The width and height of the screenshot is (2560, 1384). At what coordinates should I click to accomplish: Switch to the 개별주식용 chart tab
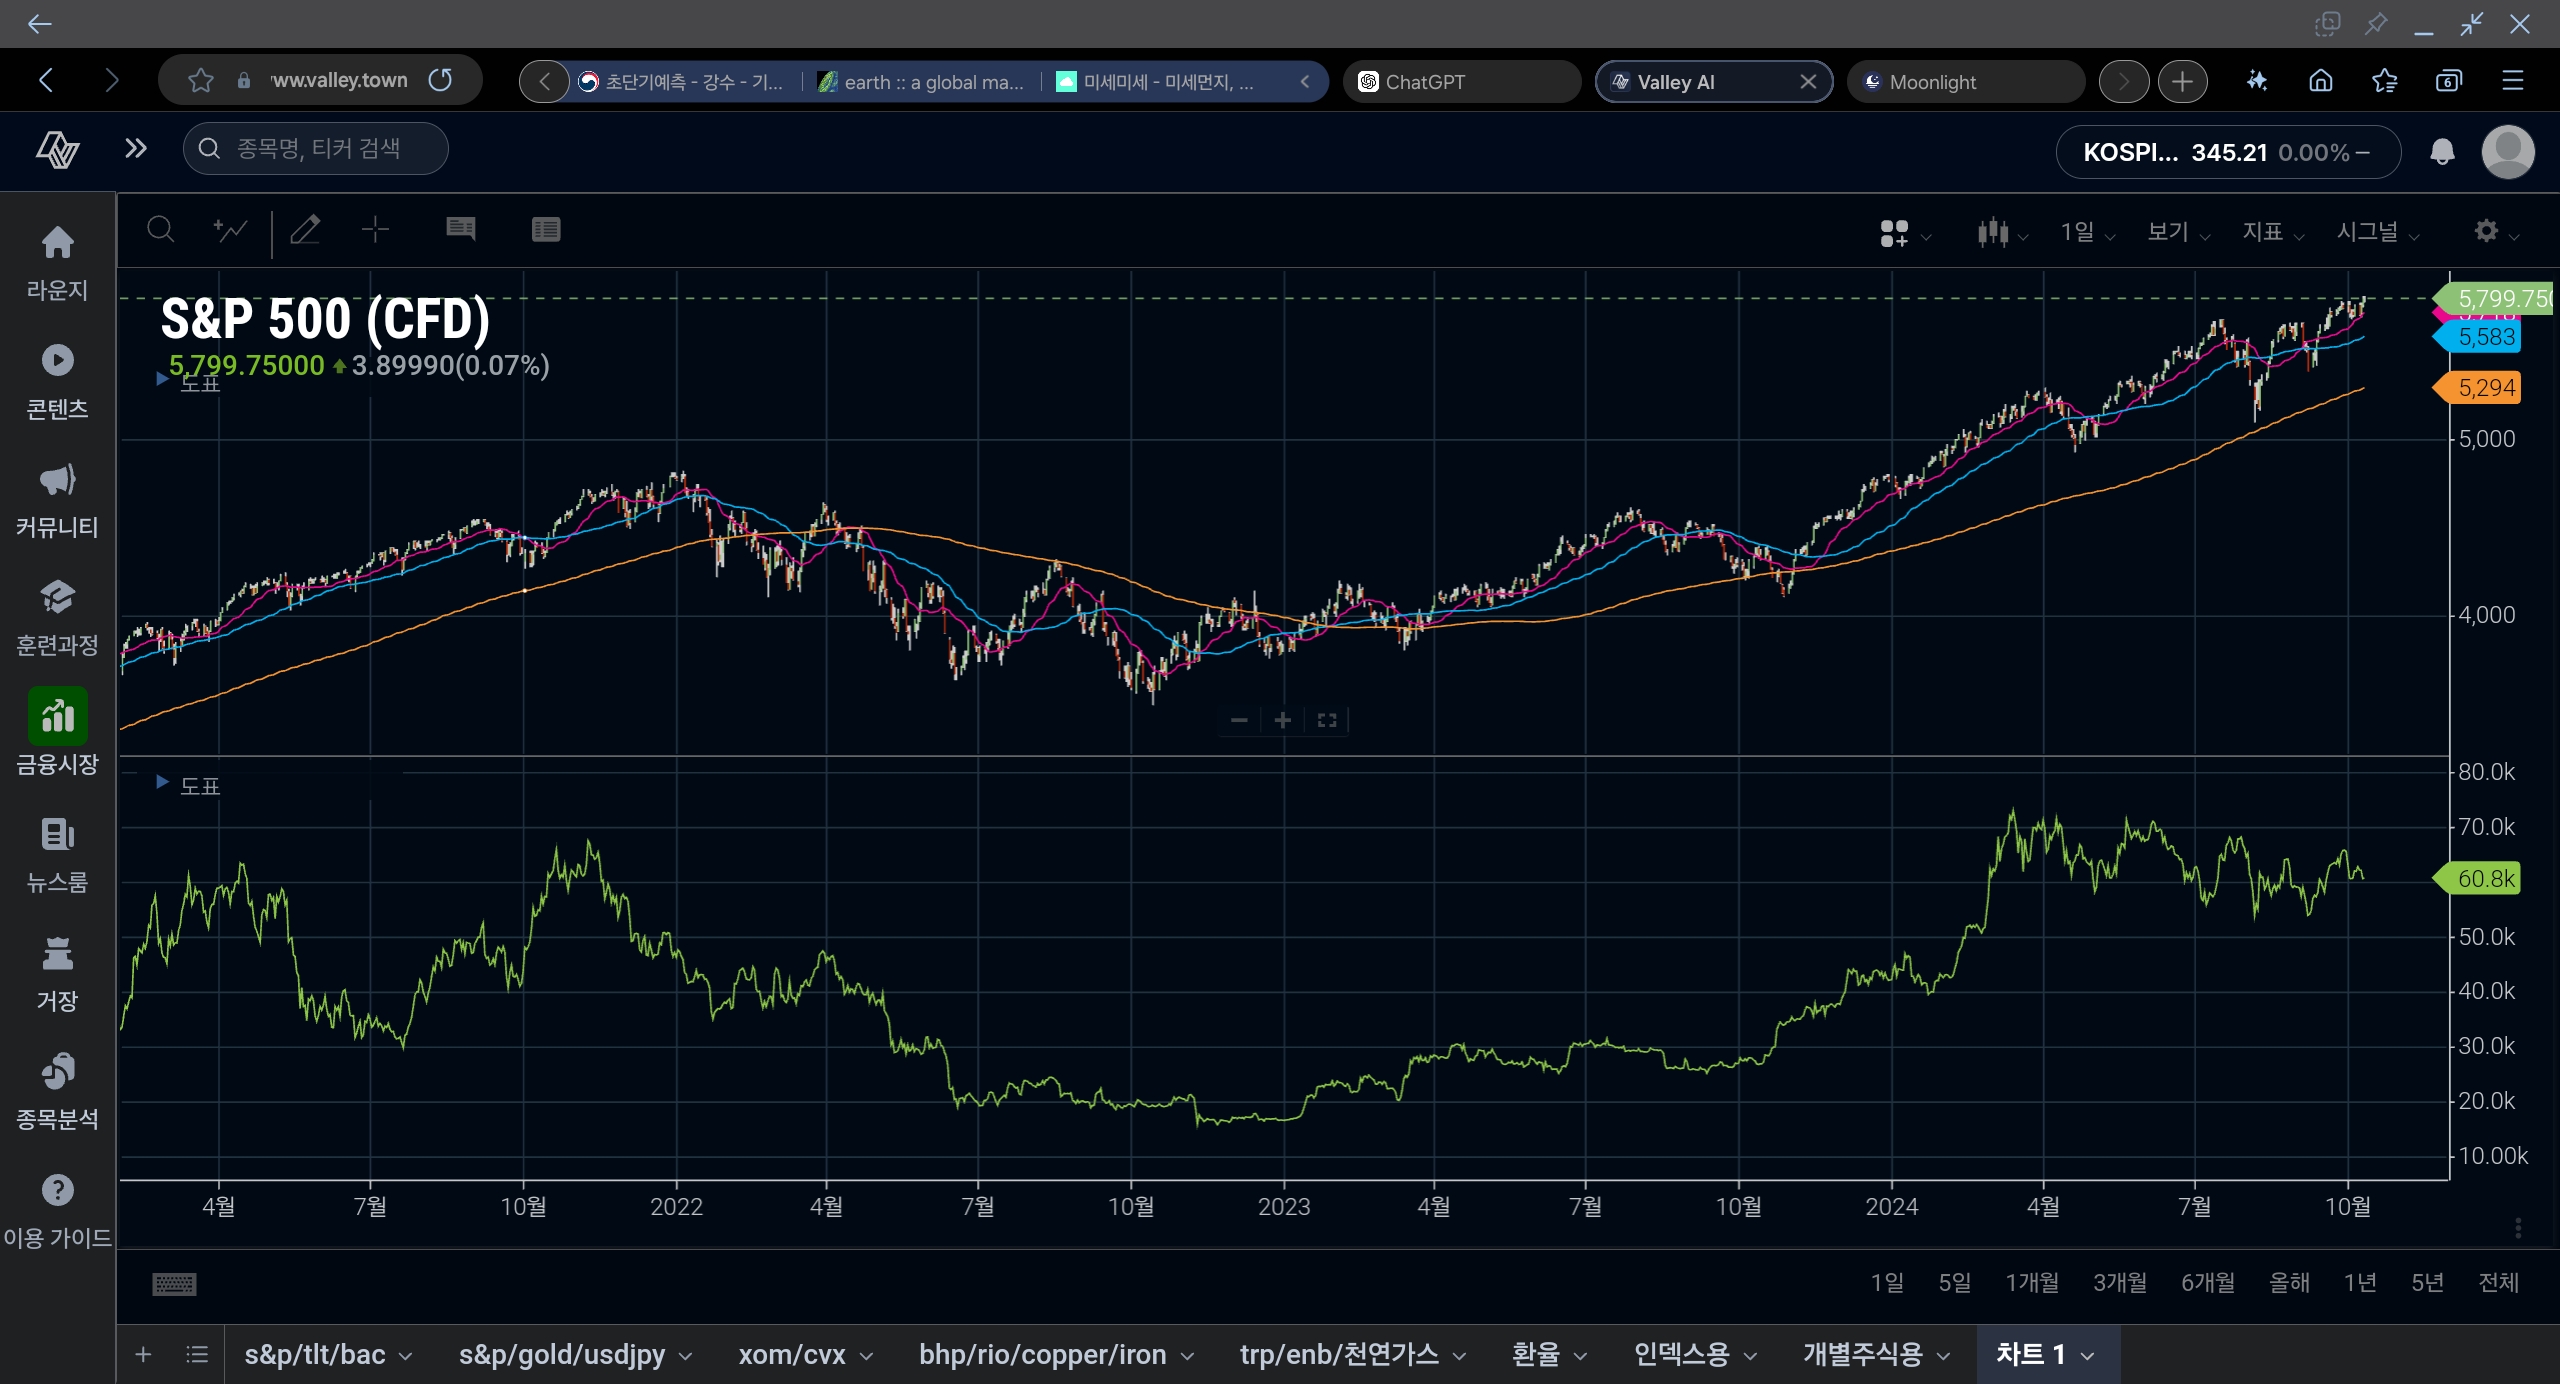[x=1876, y=1355]
